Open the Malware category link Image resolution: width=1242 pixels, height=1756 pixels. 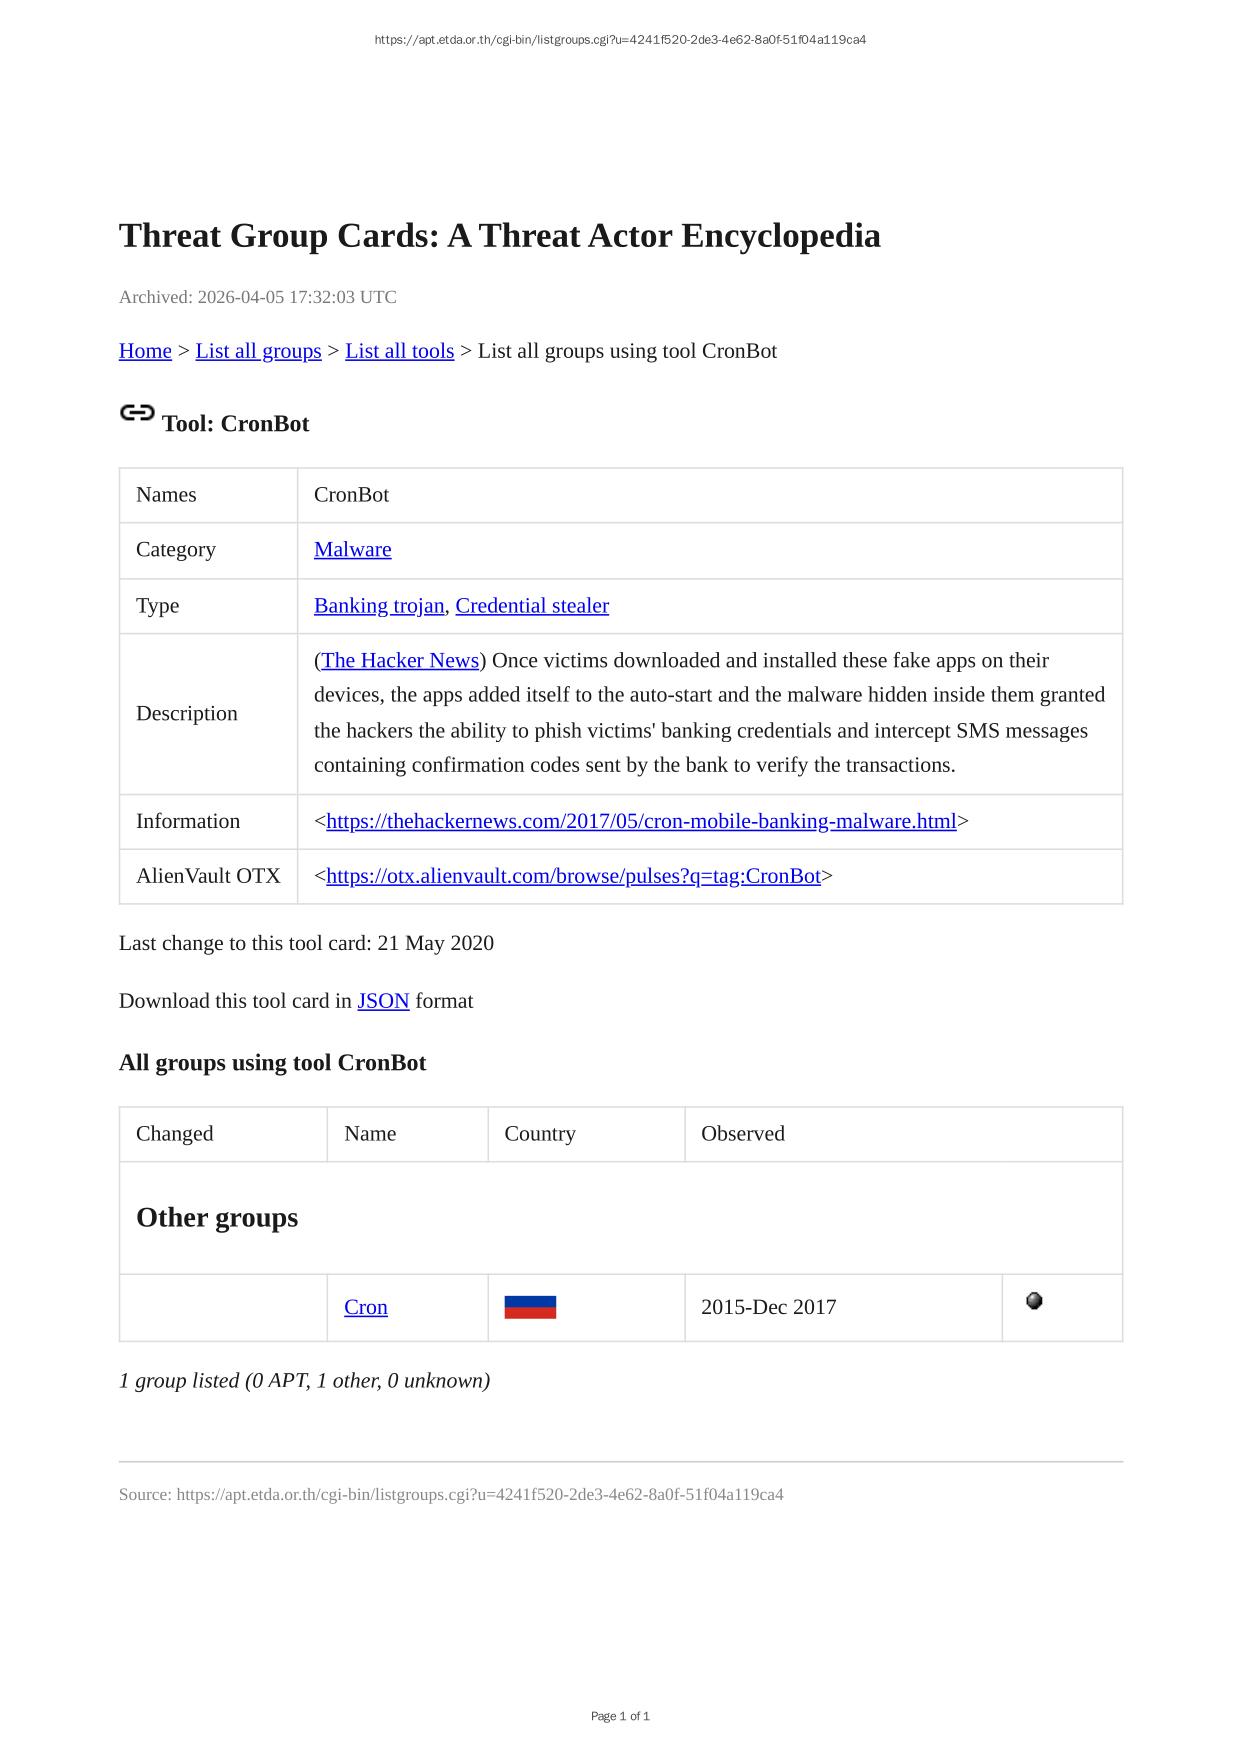[x=352, y=550]
